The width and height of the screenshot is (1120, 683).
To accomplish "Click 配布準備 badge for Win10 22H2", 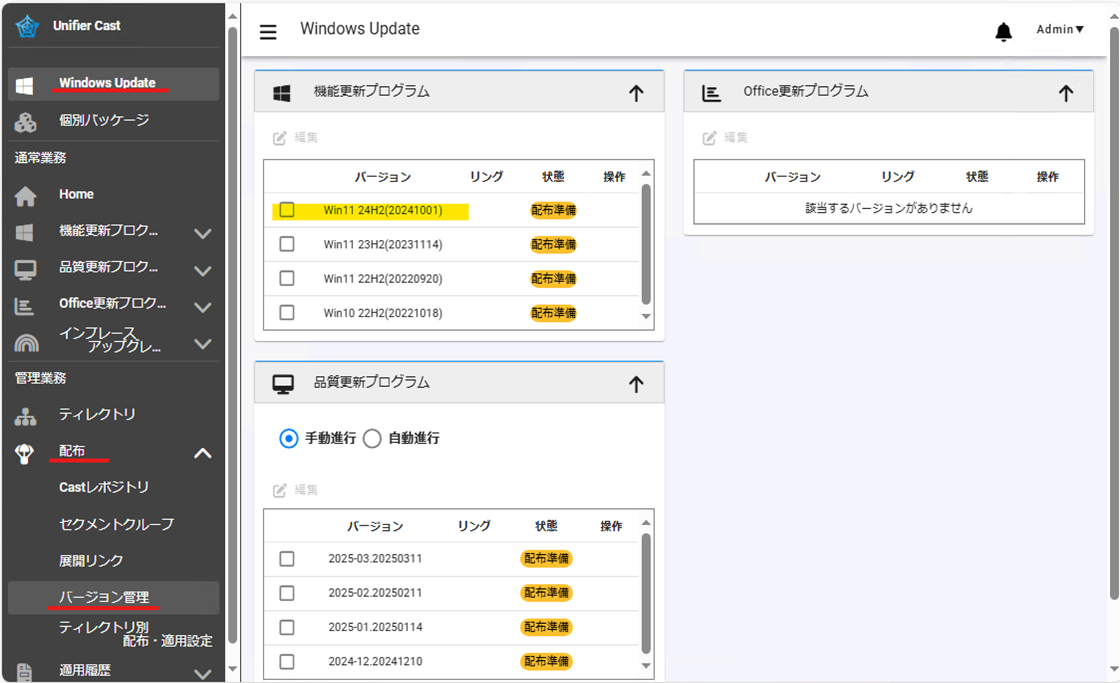I will pyautogui.click(x=553, y=313).
